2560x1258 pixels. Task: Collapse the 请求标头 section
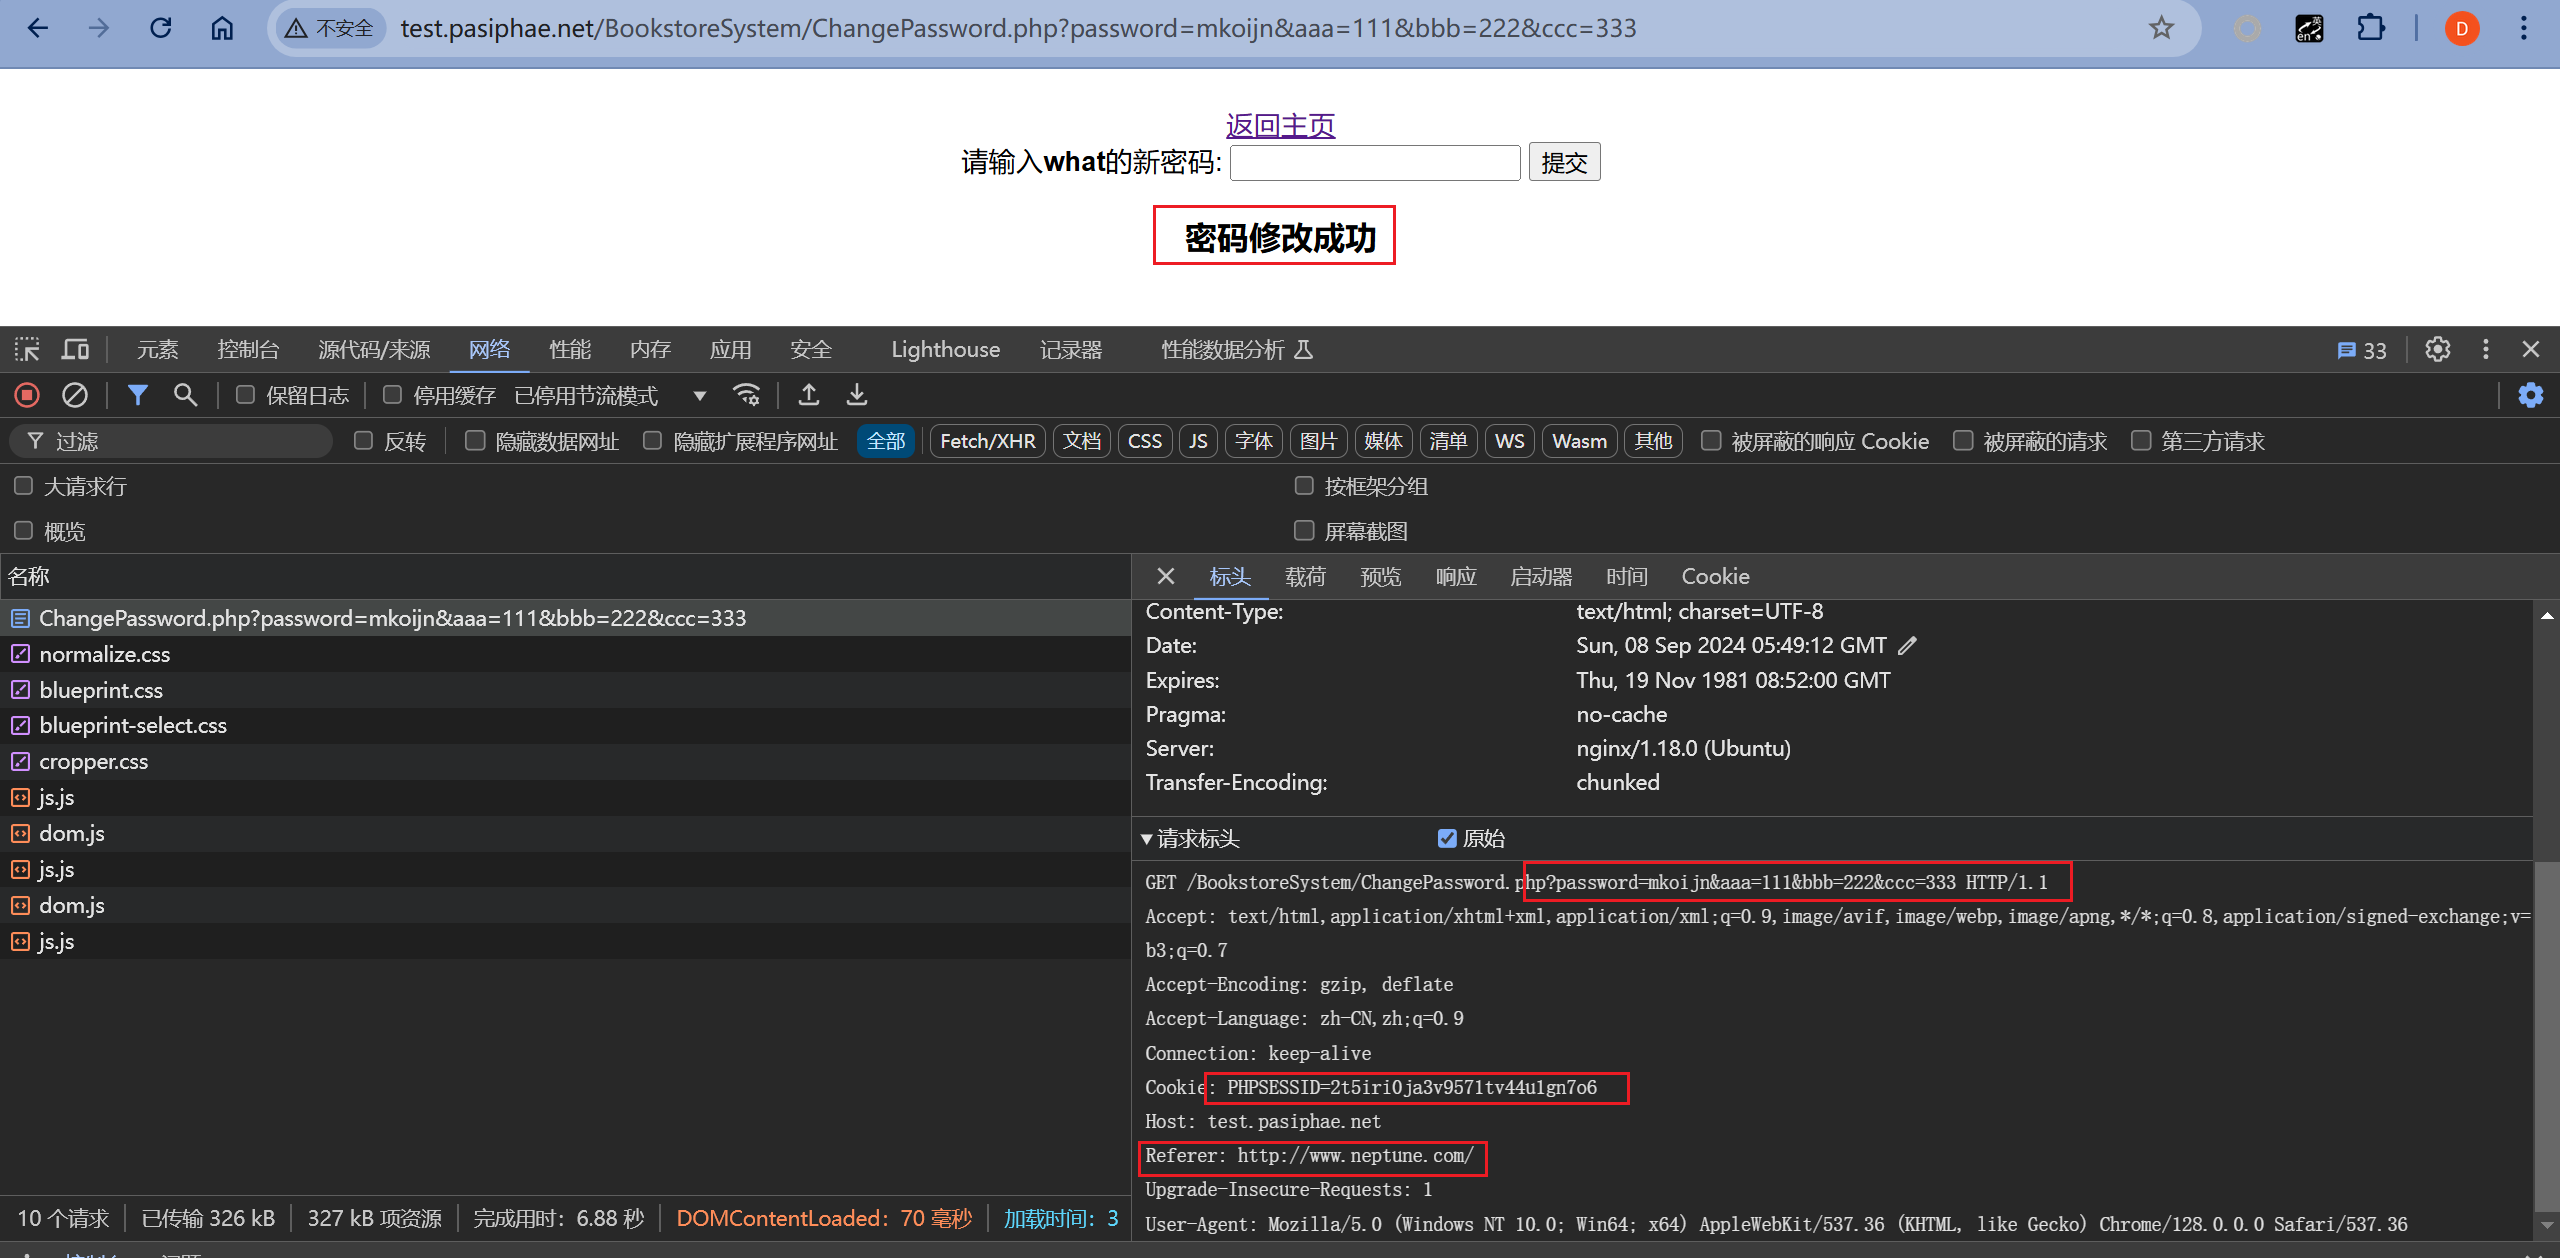coord(1147,839)
